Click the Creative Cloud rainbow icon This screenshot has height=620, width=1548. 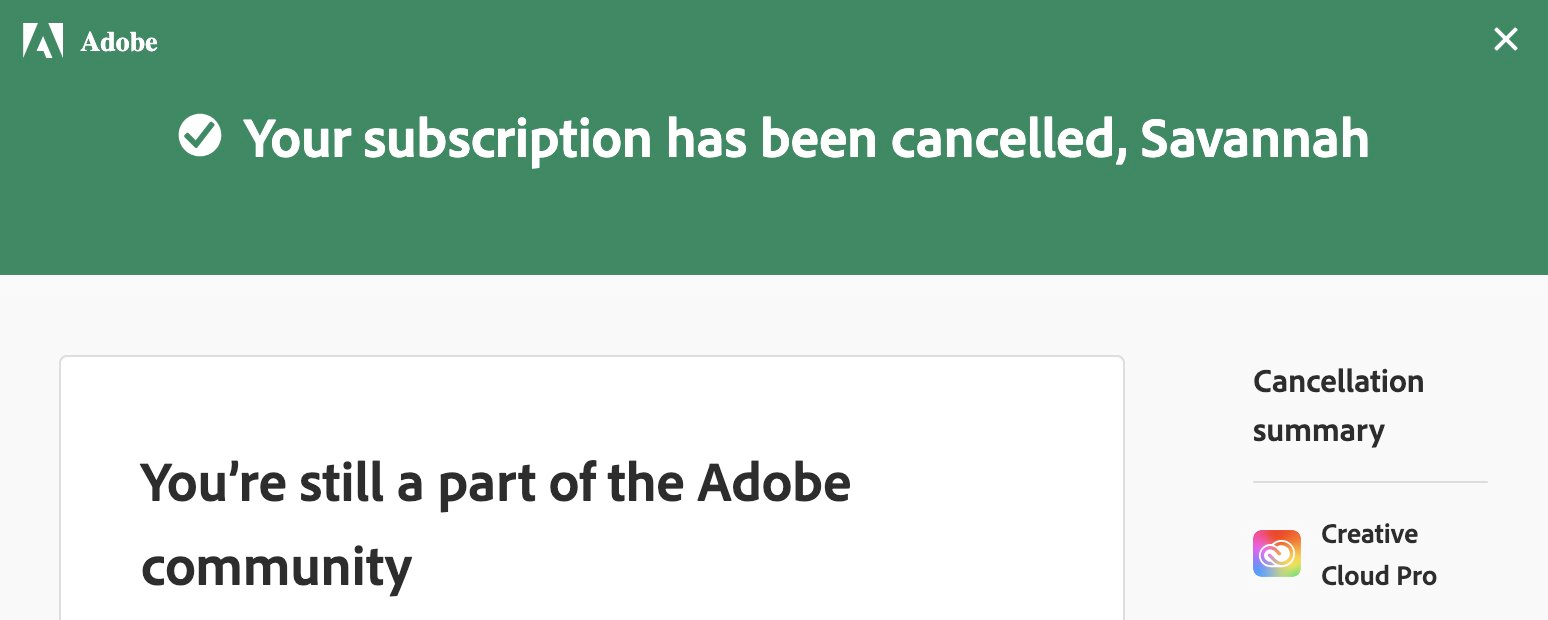tap(1276, 554)
